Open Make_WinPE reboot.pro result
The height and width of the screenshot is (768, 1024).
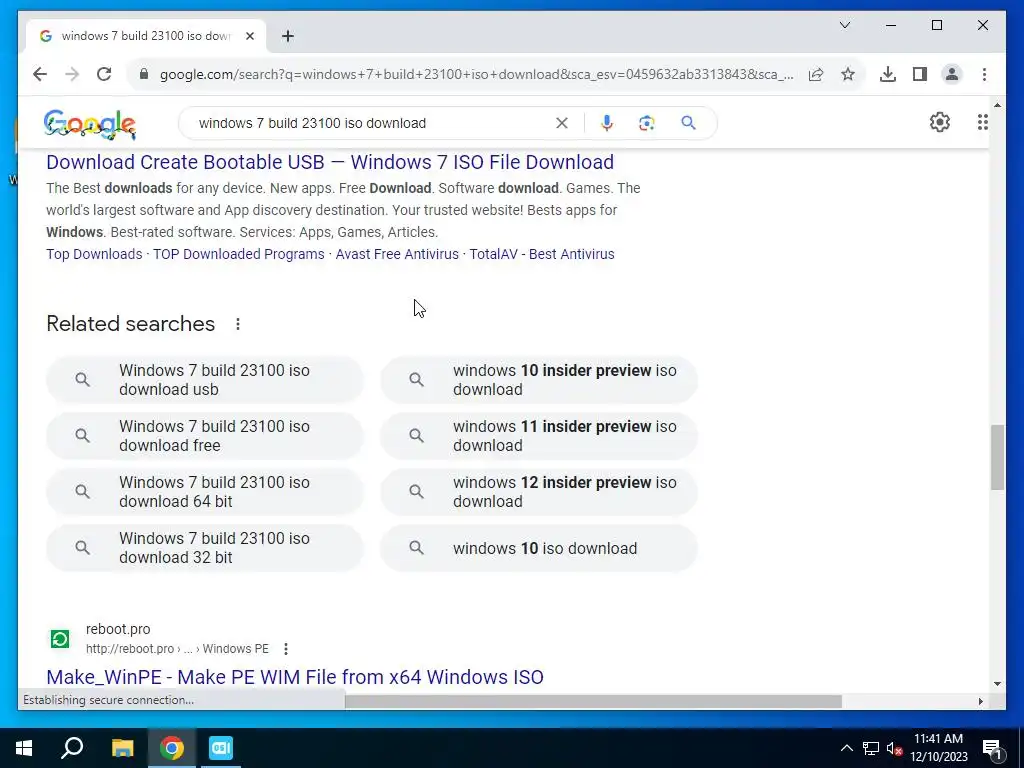click(x=295, y=677)
